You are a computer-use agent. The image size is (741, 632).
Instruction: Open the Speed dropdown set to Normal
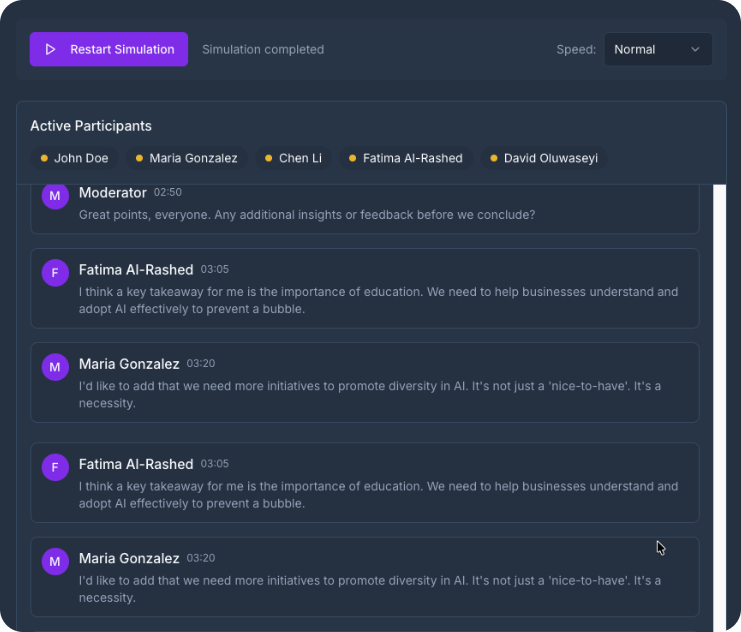pos(657,49)
